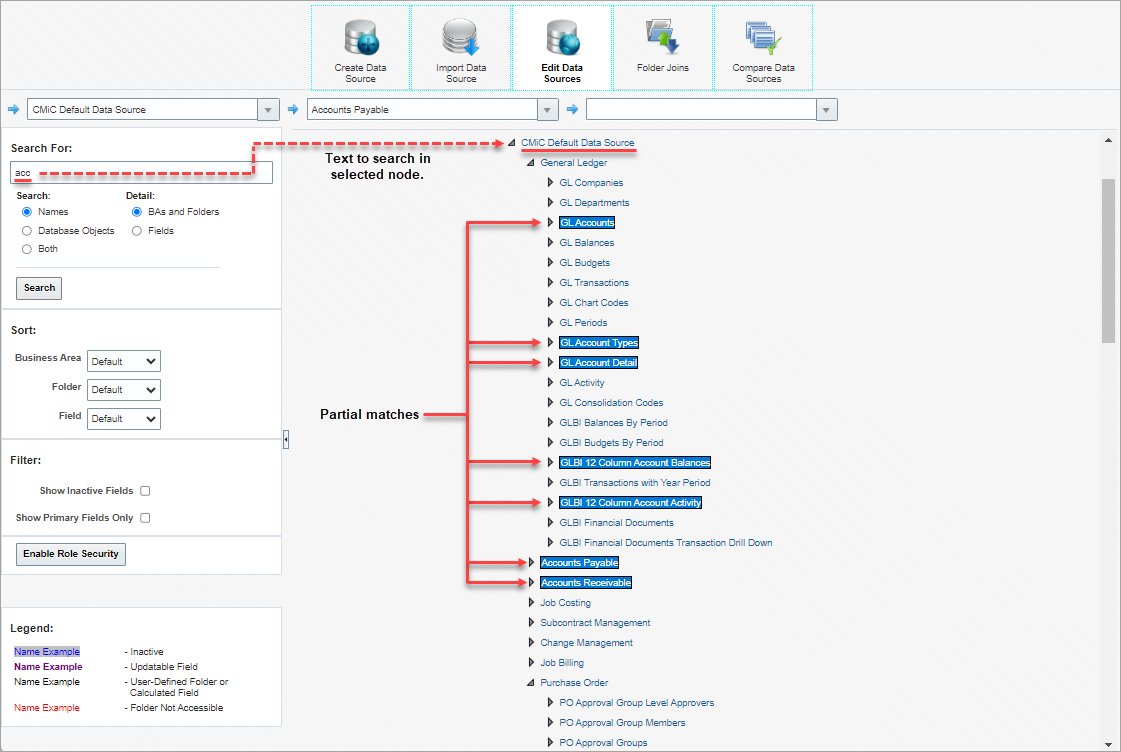Image resolution: width=1121 pixels, height=752 pixels.
Task: Expand the Accounts Payable tree node
Action: pyautogui.click(x=531, y=563)
